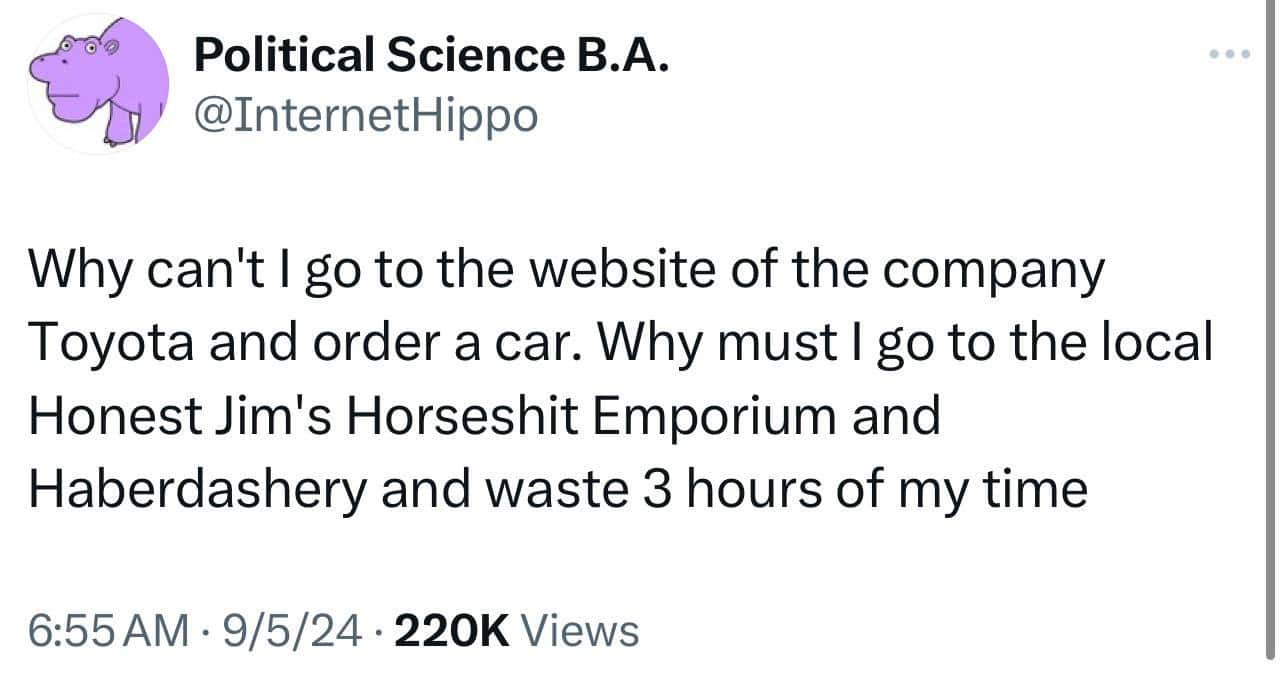This screenshot has height=692, width=1284.
Task: Click the hippo's eyes on the avatar
Action: [87, 47]
